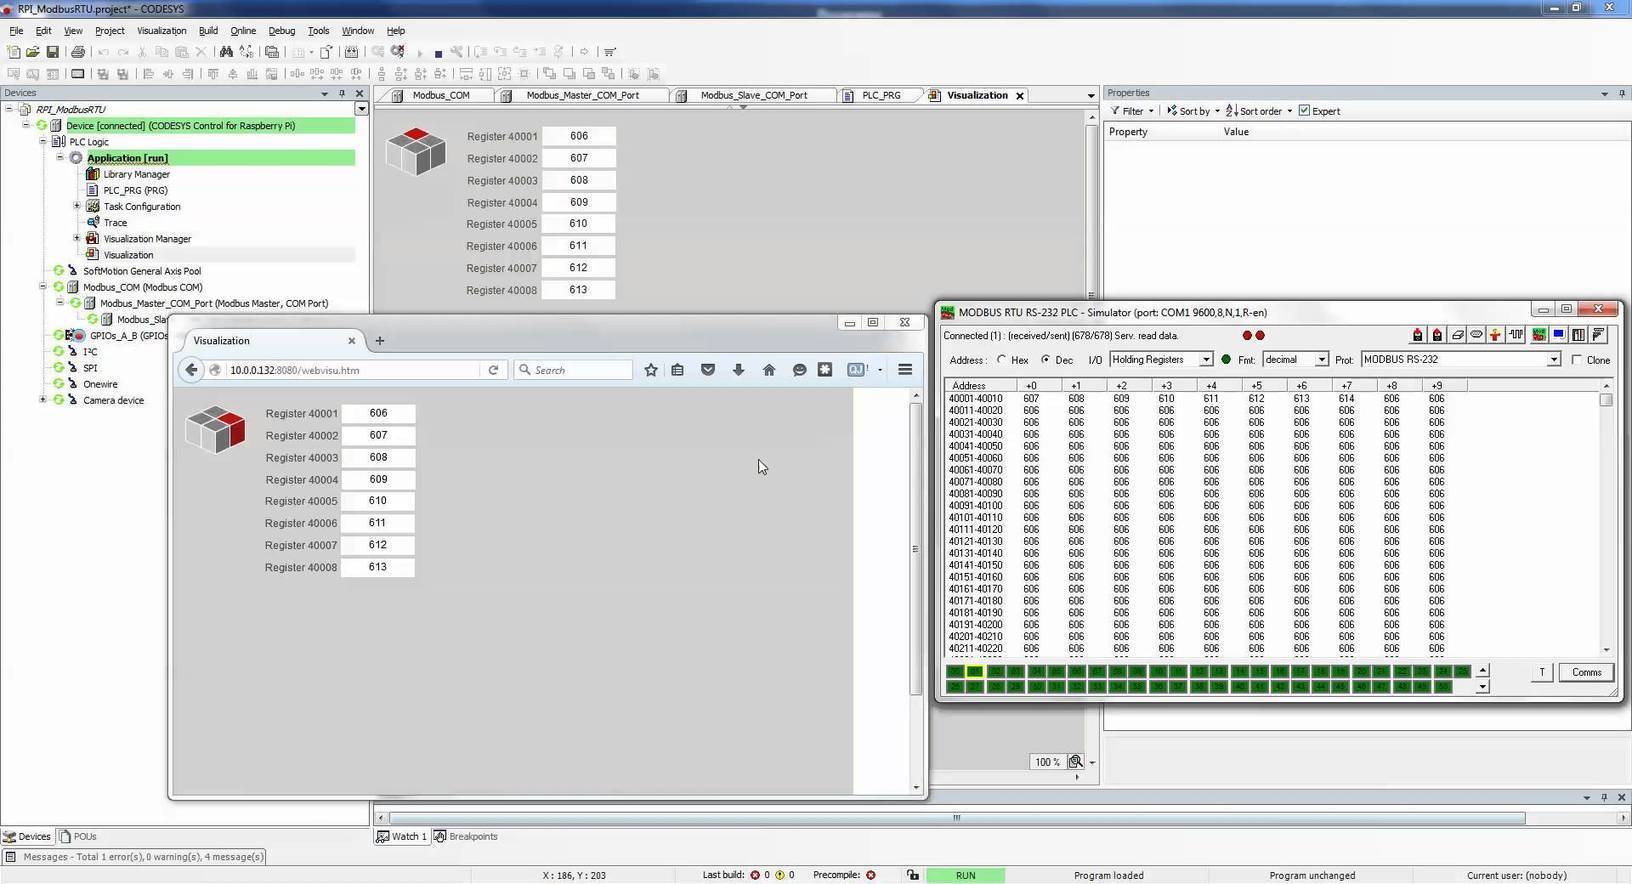Click the Print icon in CODESYS toolbar
Screen dimensions: 1632x884
pyautogui.click(x=78, y=52)
